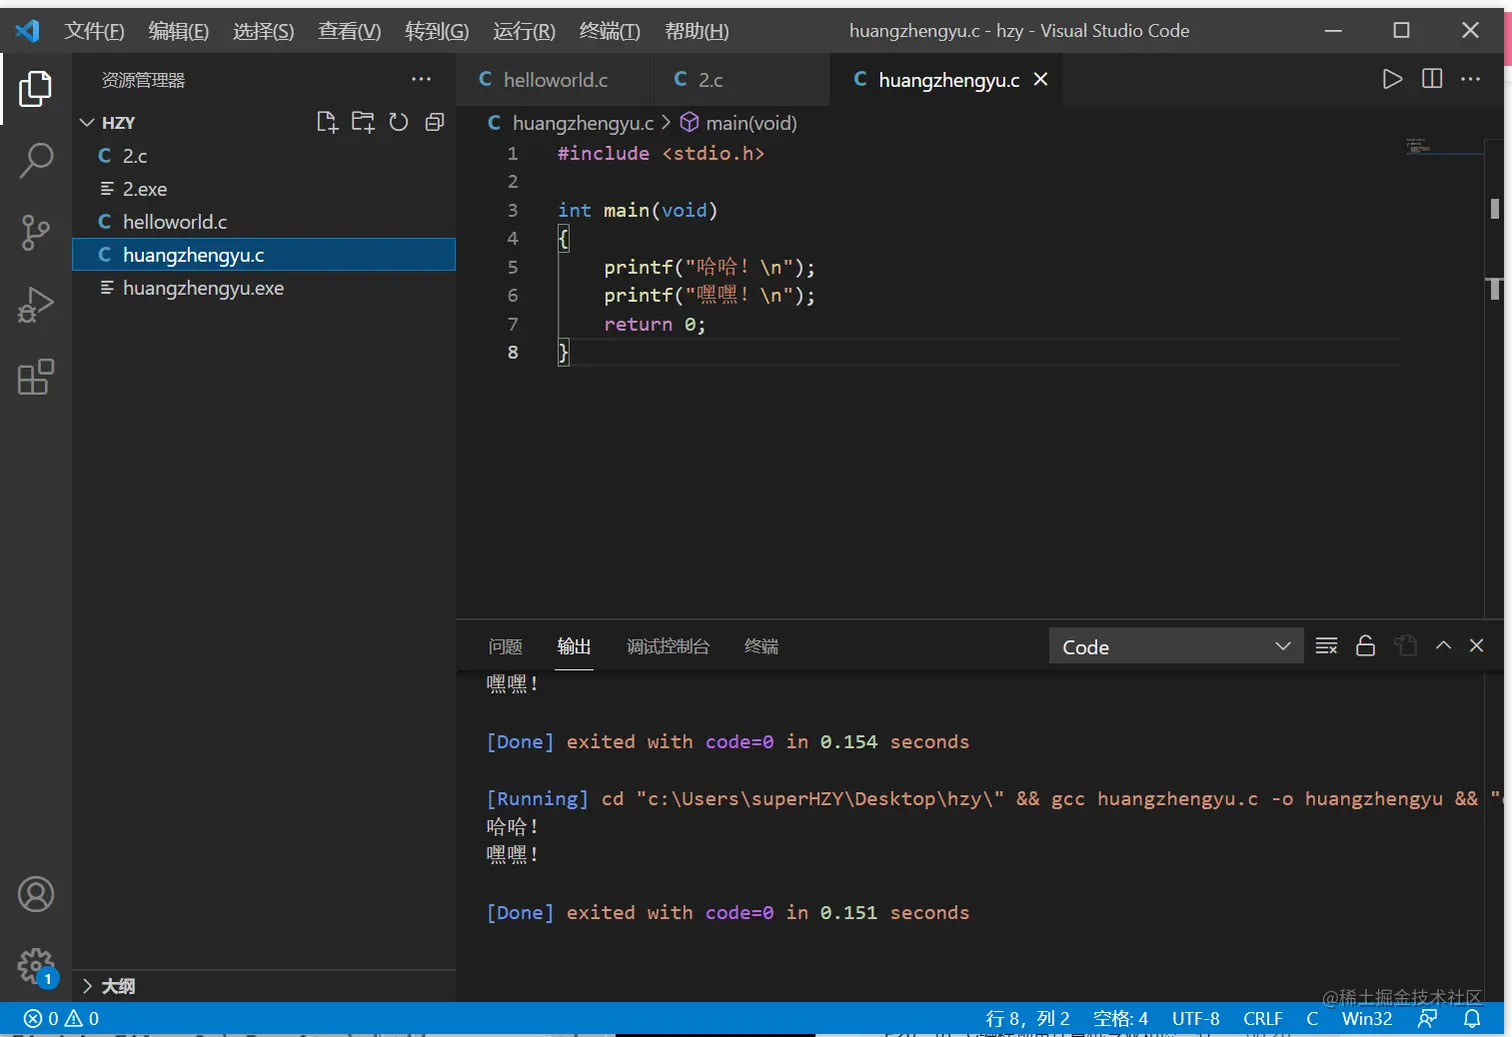Run code with the play button
This screenshot has height=1037, width=1512.
[x=1392, y=79]
